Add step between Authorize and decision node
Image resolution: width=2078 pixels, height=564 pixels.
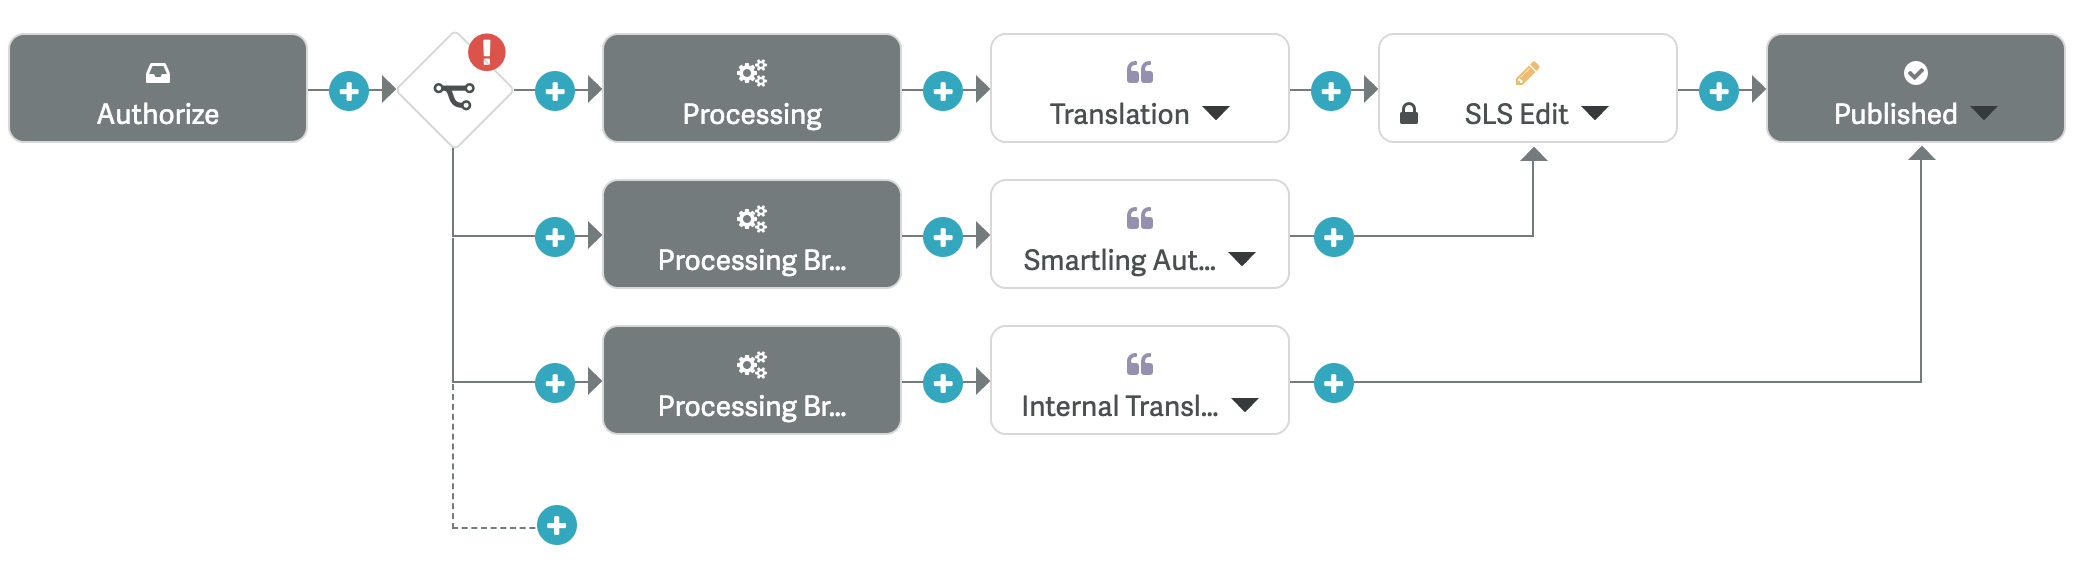(349, 92)
